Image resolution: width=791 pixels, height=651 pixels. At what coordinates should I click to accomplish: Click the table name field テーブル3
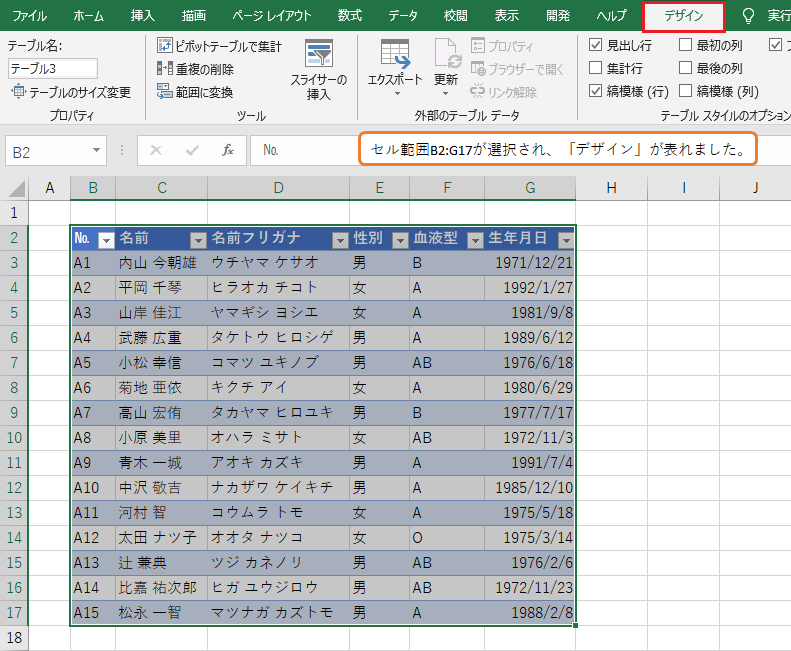coord(53,69)
